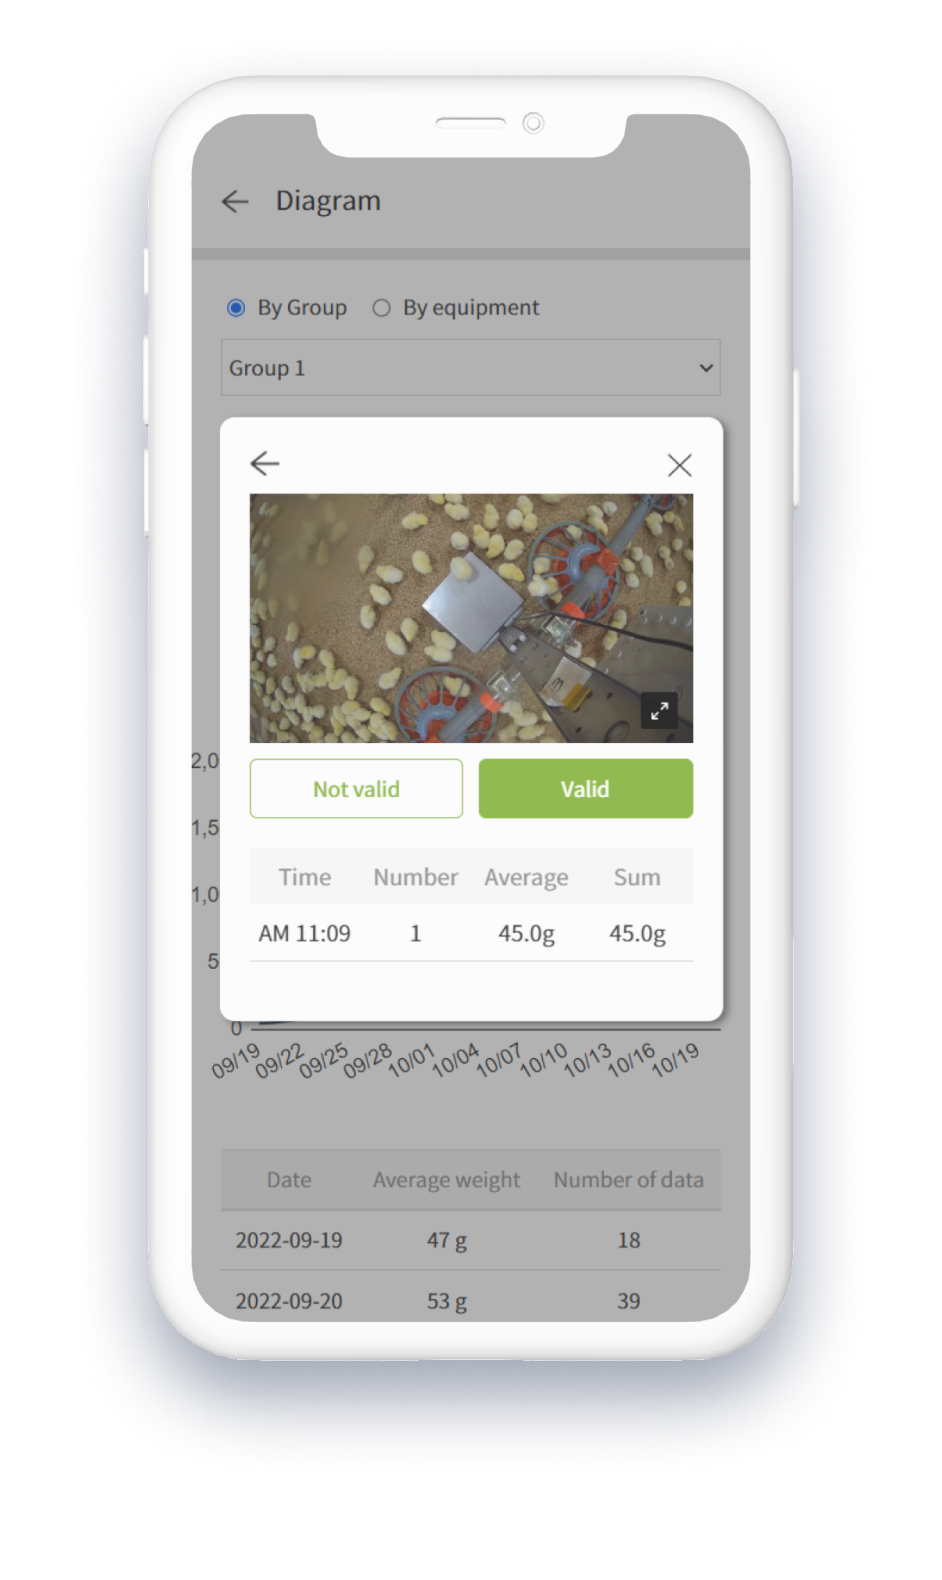Mark measurement as Valid
The height and width of the screenshot is (1580, 942).
pyautogui.click(x=585, y=789)
